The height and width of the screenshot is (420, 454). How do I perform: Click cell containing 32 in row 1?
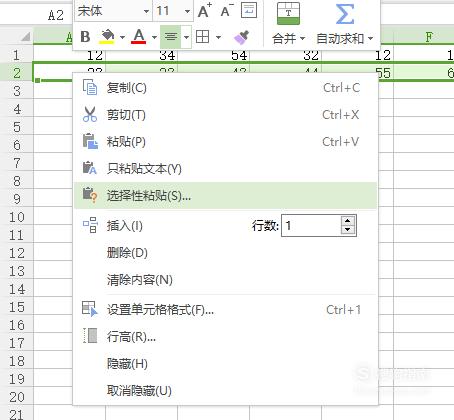(286, 55)
